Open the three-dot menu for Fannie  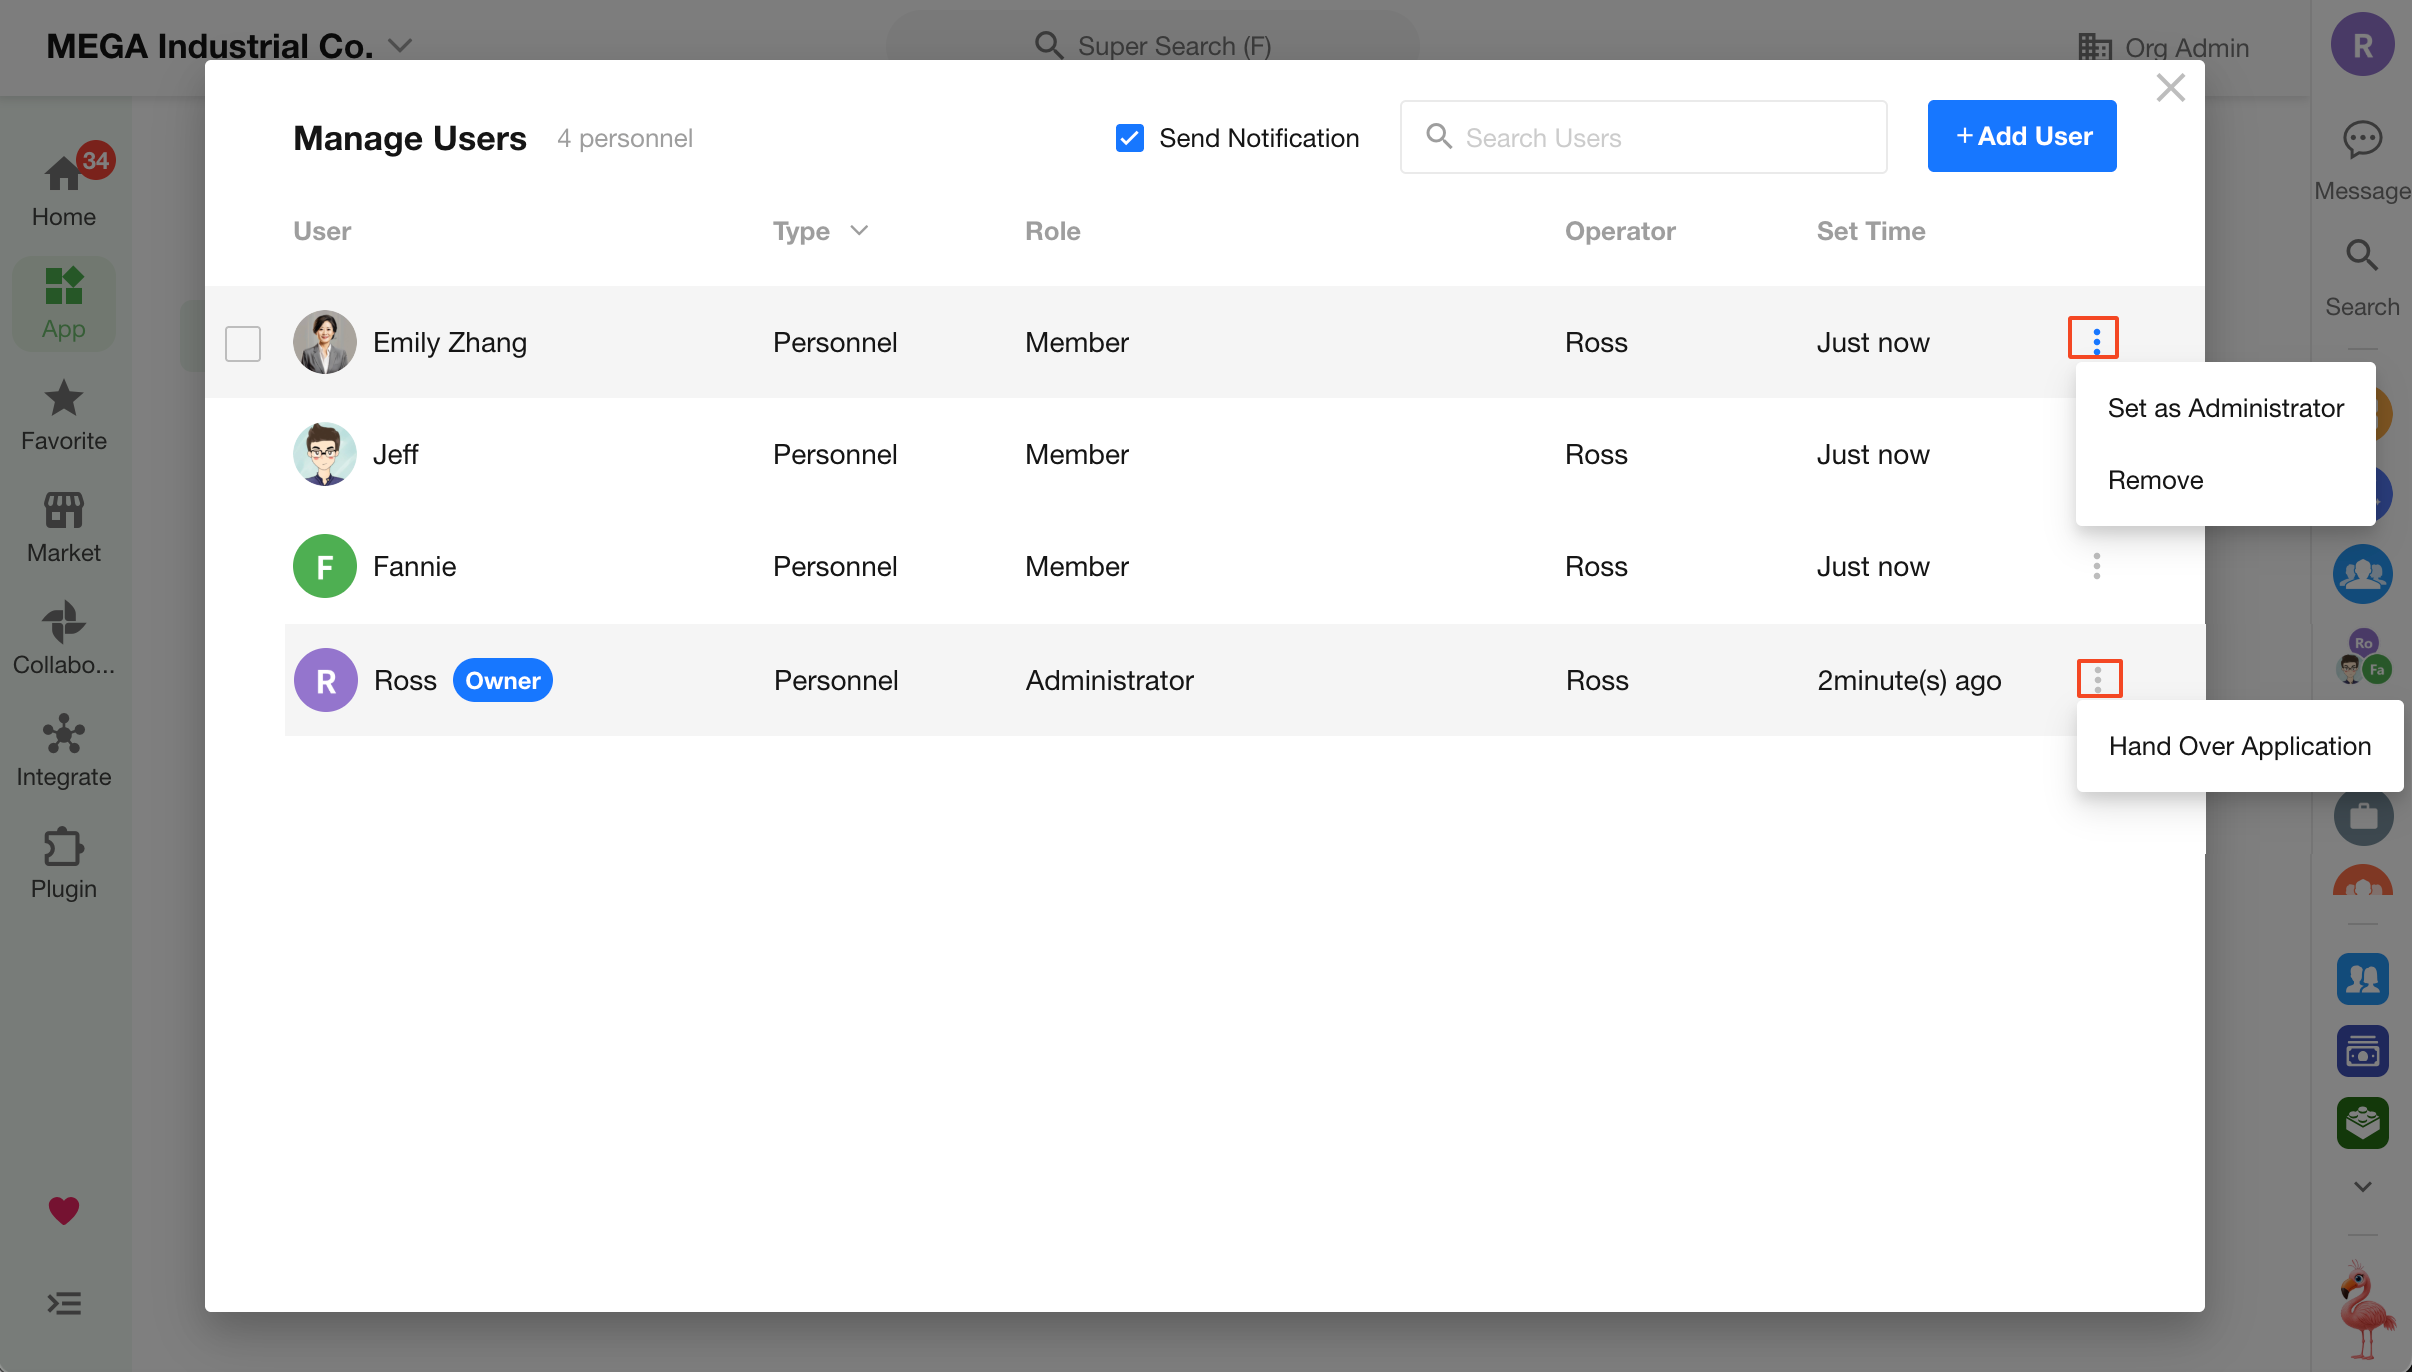pos(2097,566)
